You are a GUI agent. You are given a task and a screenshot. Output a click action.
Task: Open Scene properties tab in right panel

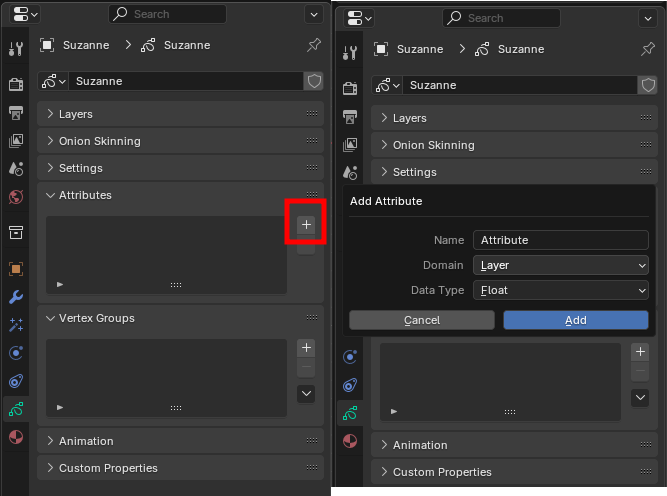pyautogui.click(x=350, y=173)
